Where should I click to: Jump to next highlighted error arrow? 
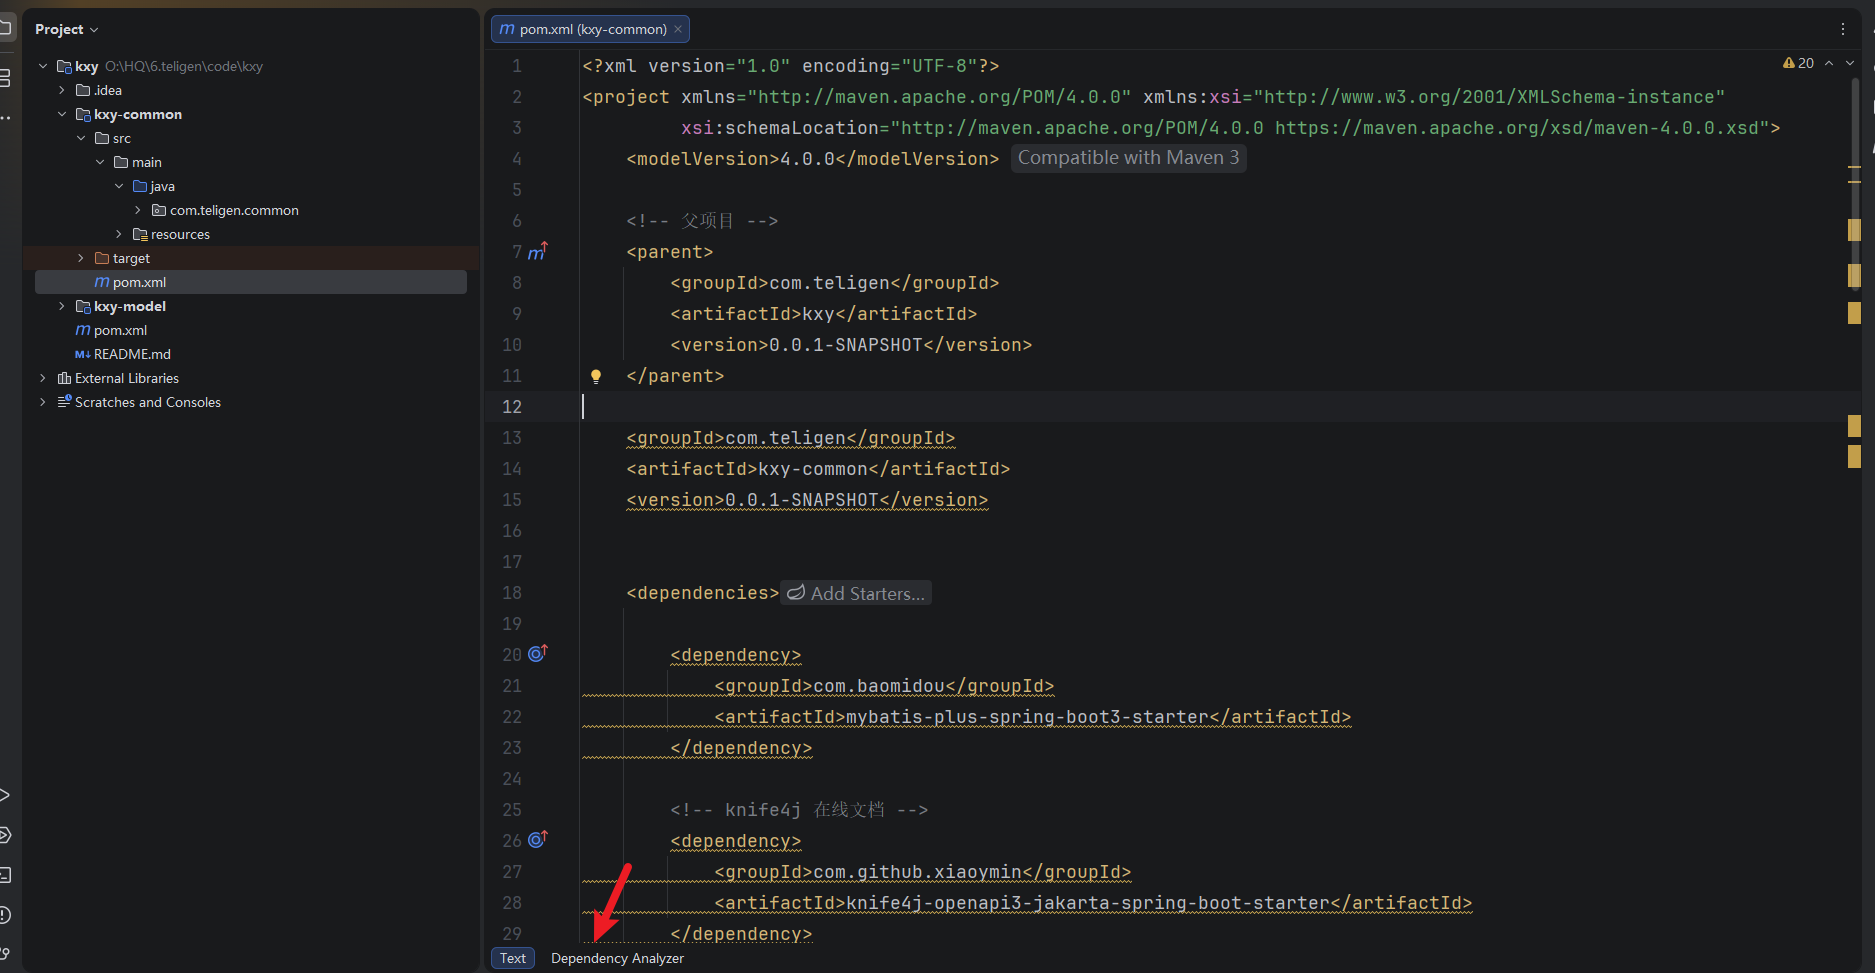[x=1850, y=63]
